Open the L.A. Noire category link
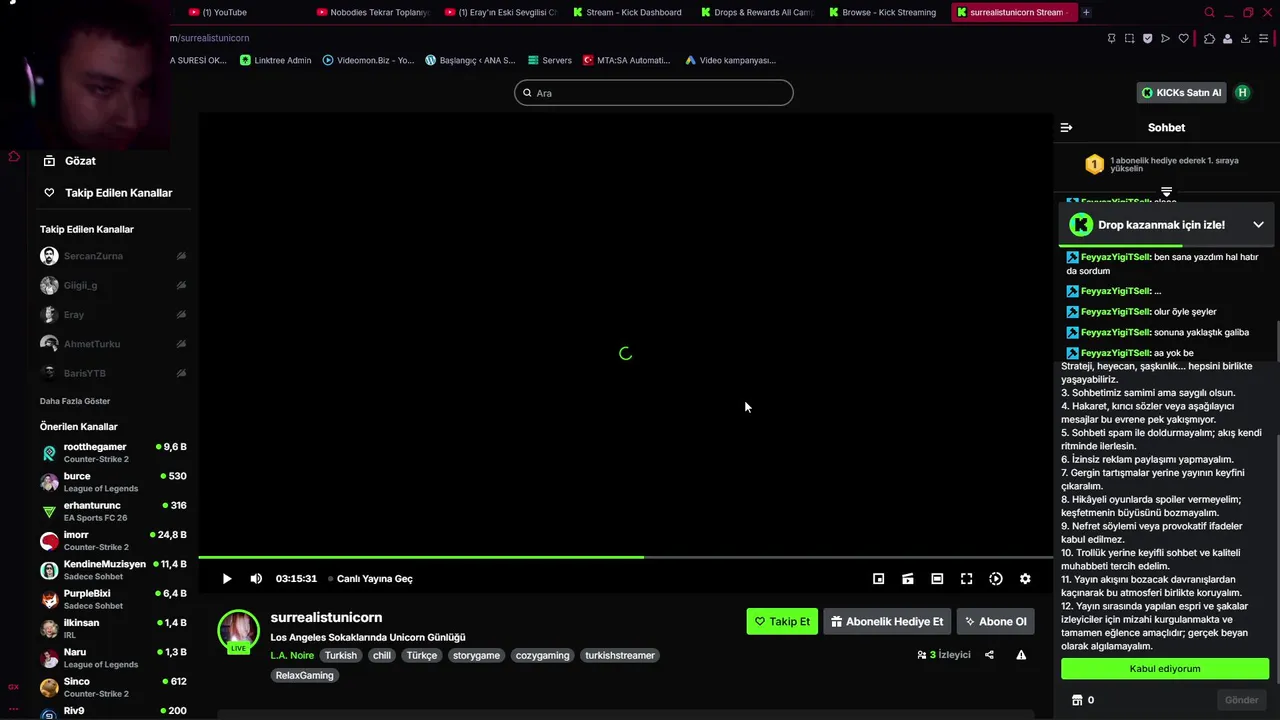Viewport: 1280px width, 720px height. tap(292, 656)
